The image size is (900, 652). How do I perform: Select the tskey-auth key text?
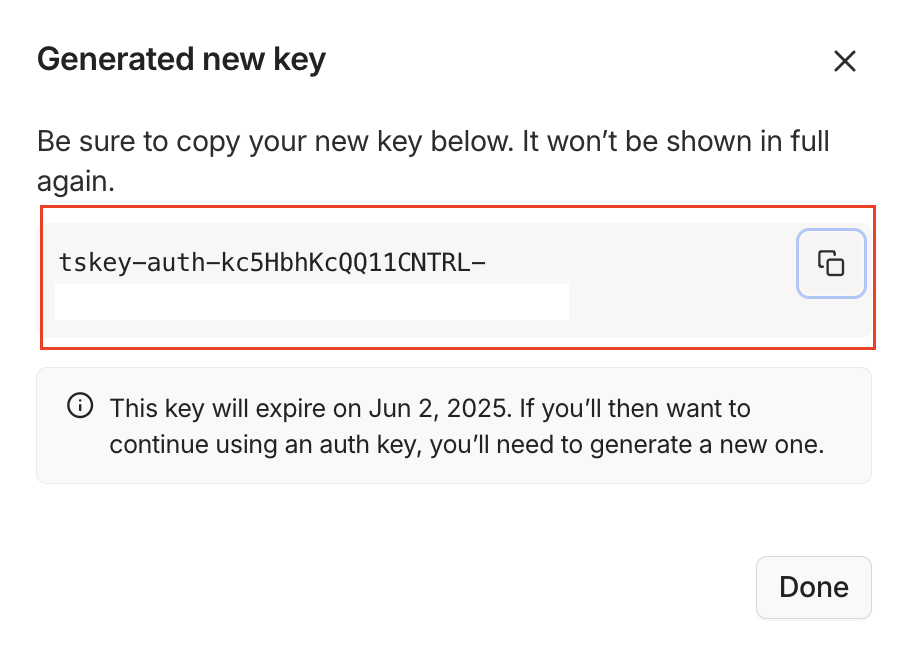(x=273, y=263)
